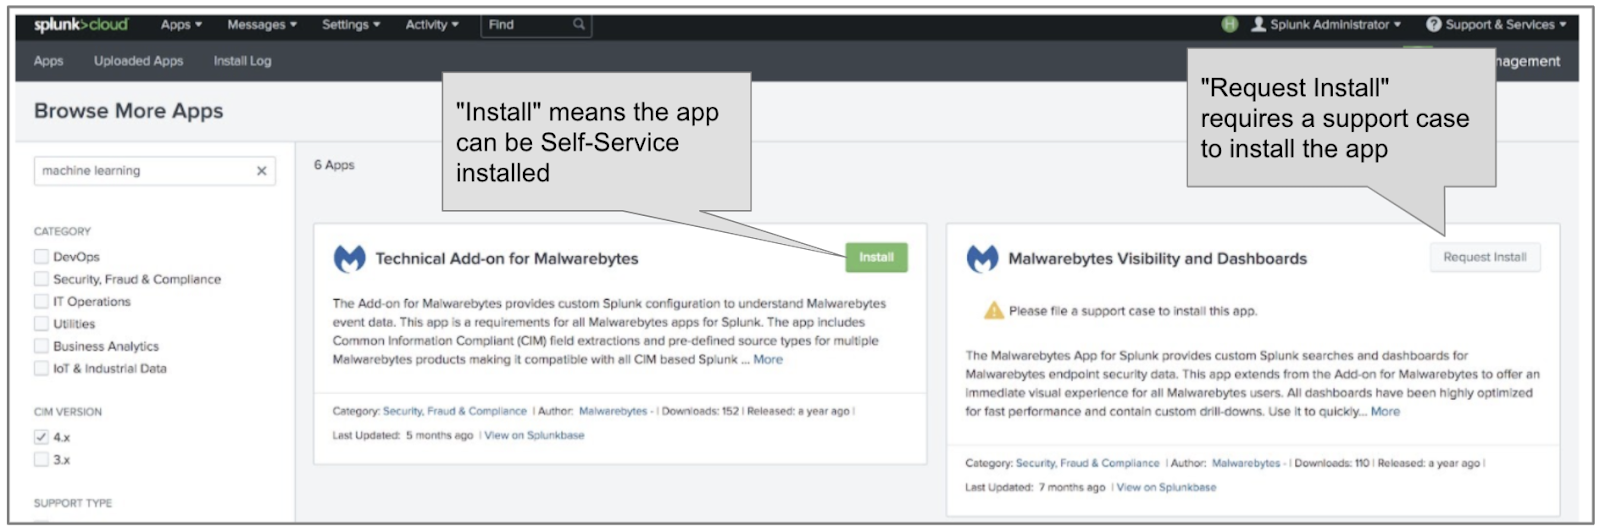Open Technical Add-on for Malwarebytes title
Viewport: 1600px width, 532px height.
click(x=507, y=259)
